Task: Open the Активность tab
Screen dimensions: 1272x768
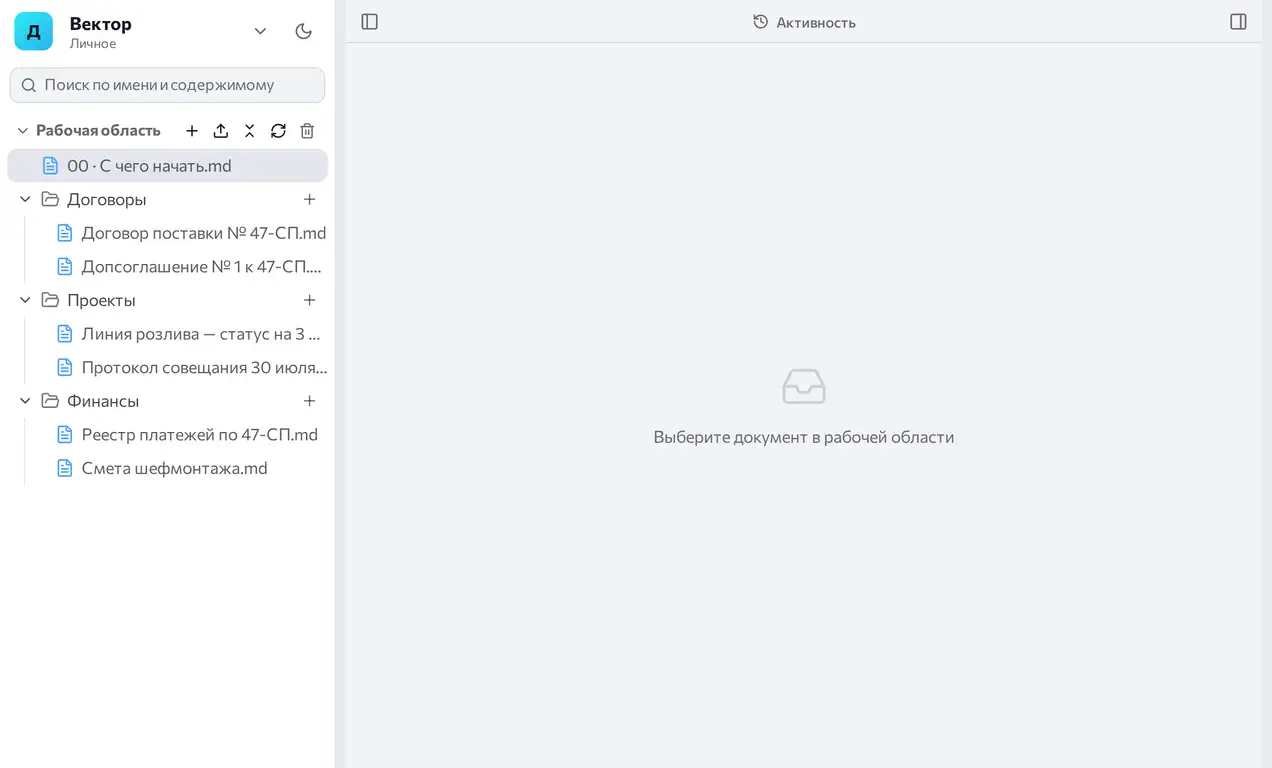Action: (x=804, y=22)
